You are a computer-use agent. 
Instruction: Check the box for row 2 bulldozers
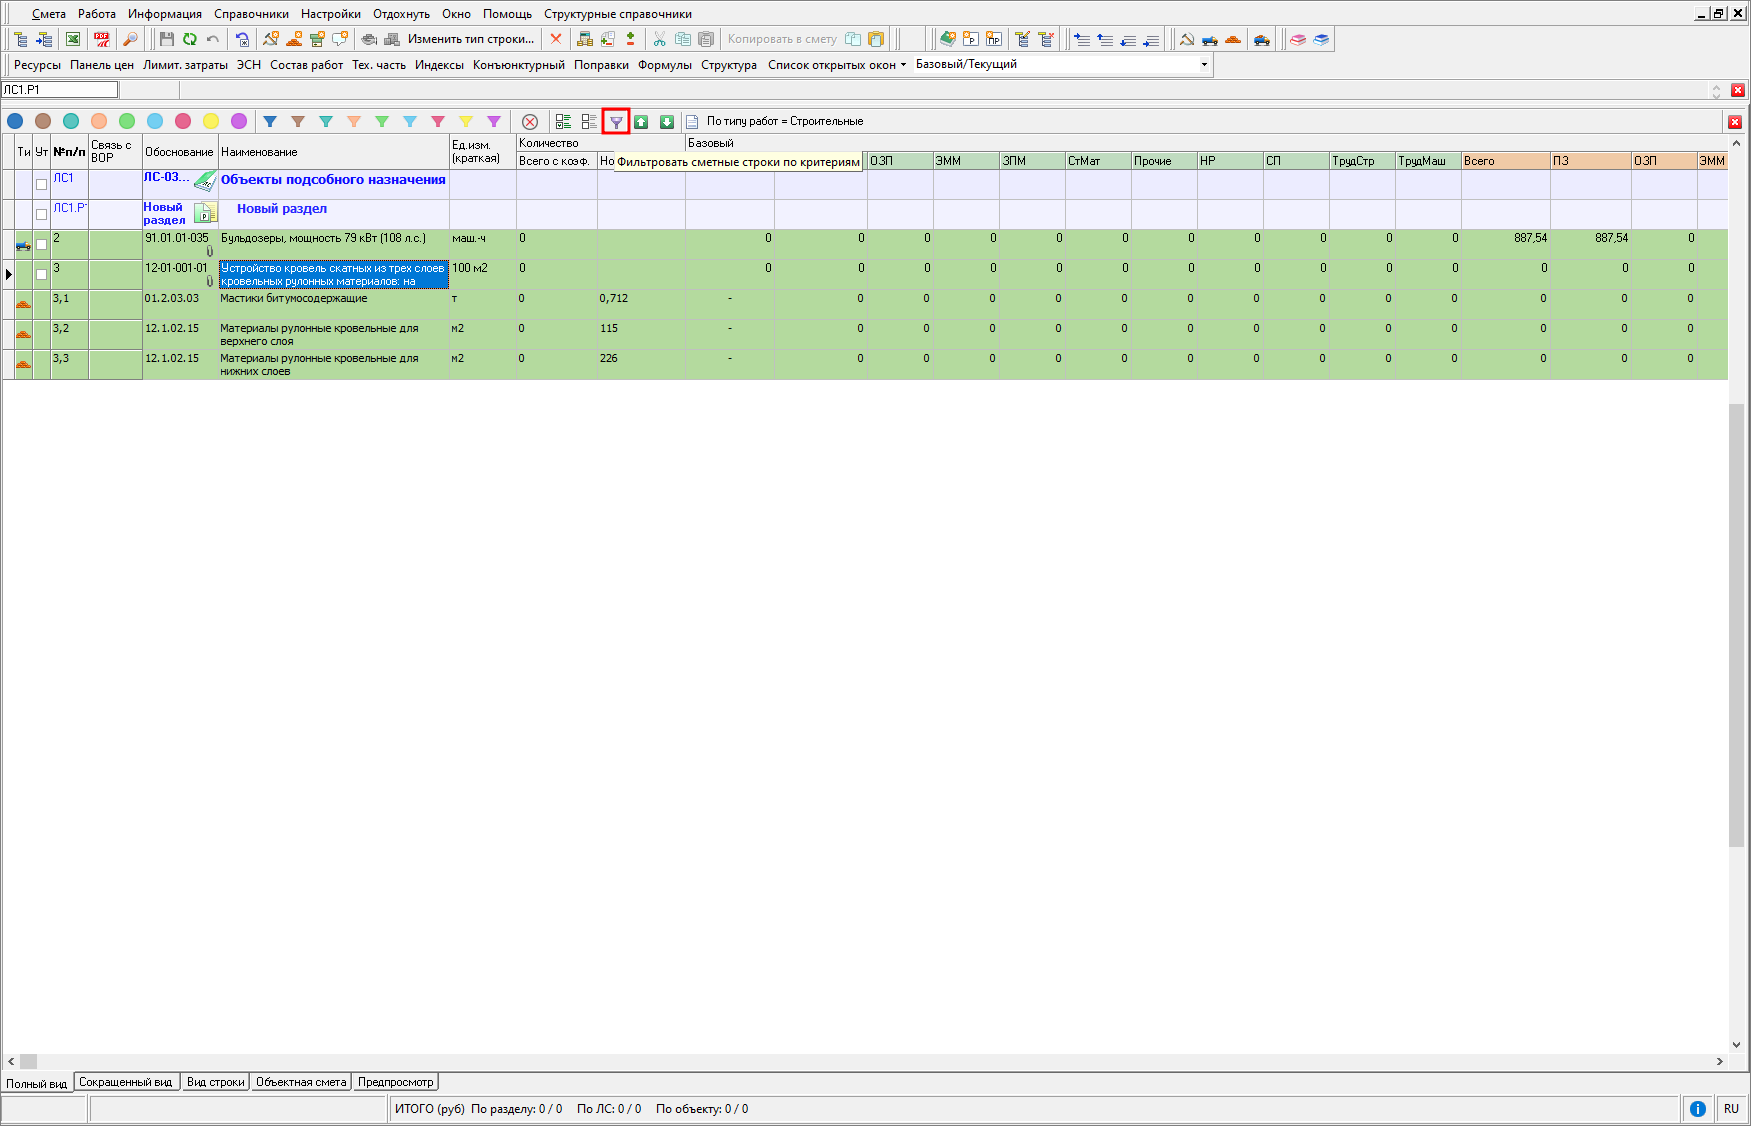click(x=41, y=244)
